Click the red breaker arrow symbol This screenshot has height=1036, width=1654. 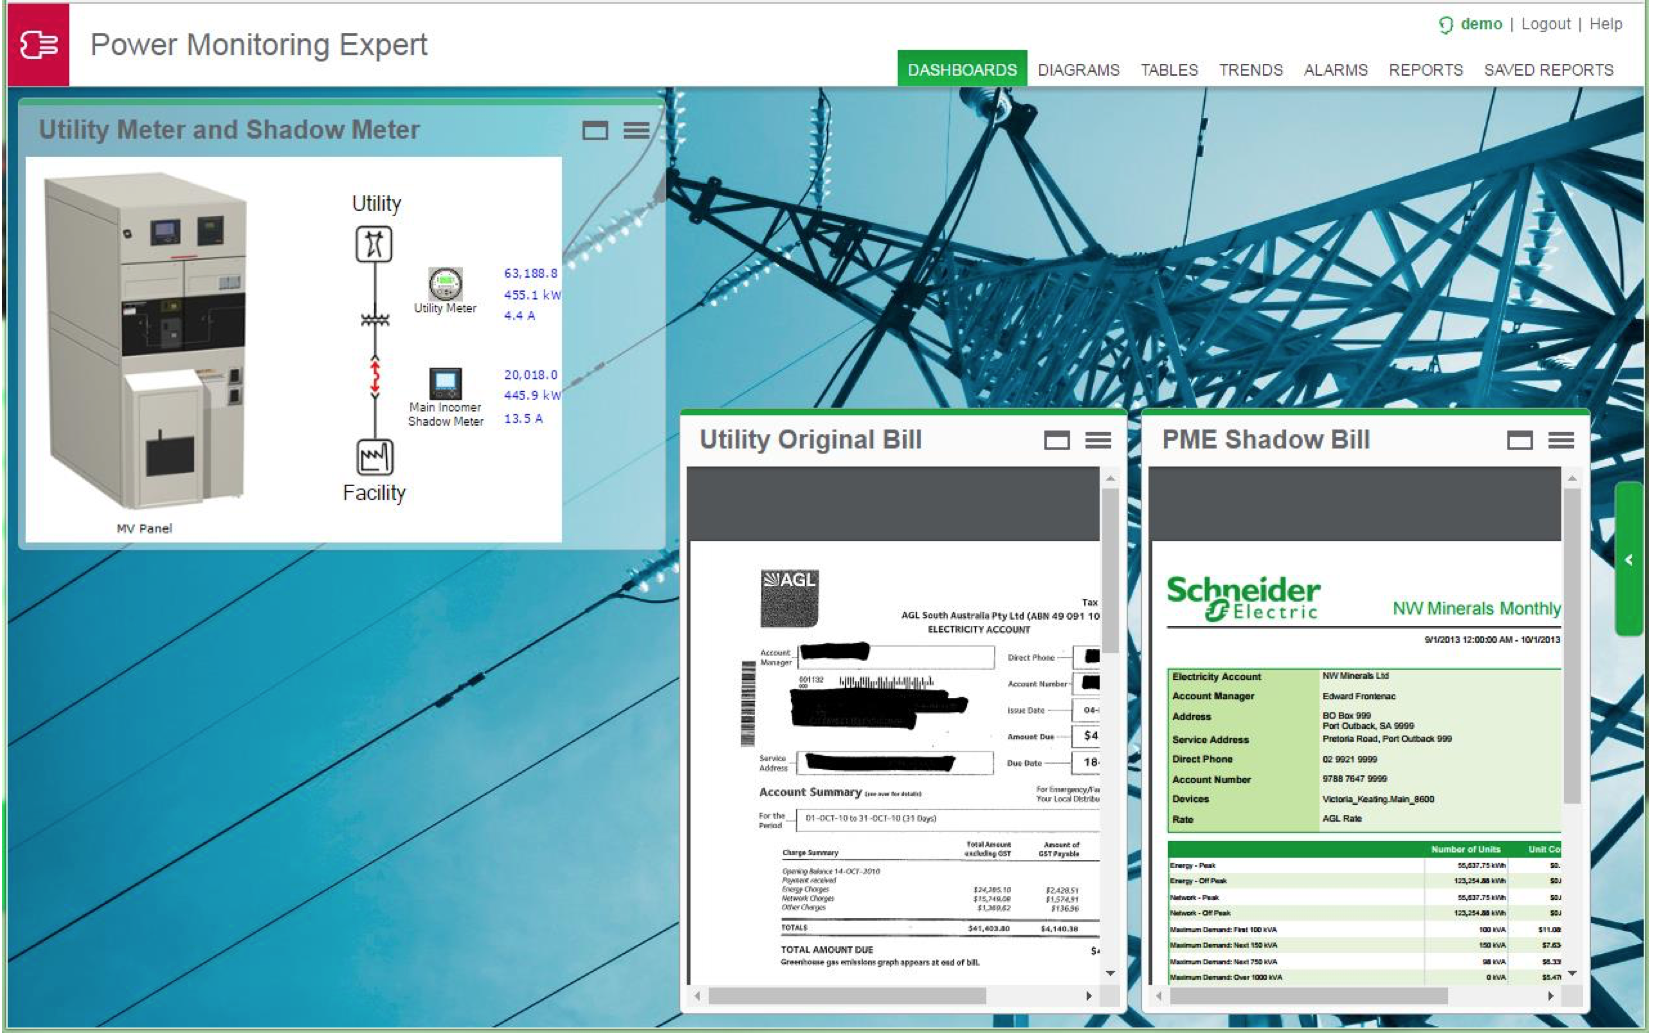(376, 377)
